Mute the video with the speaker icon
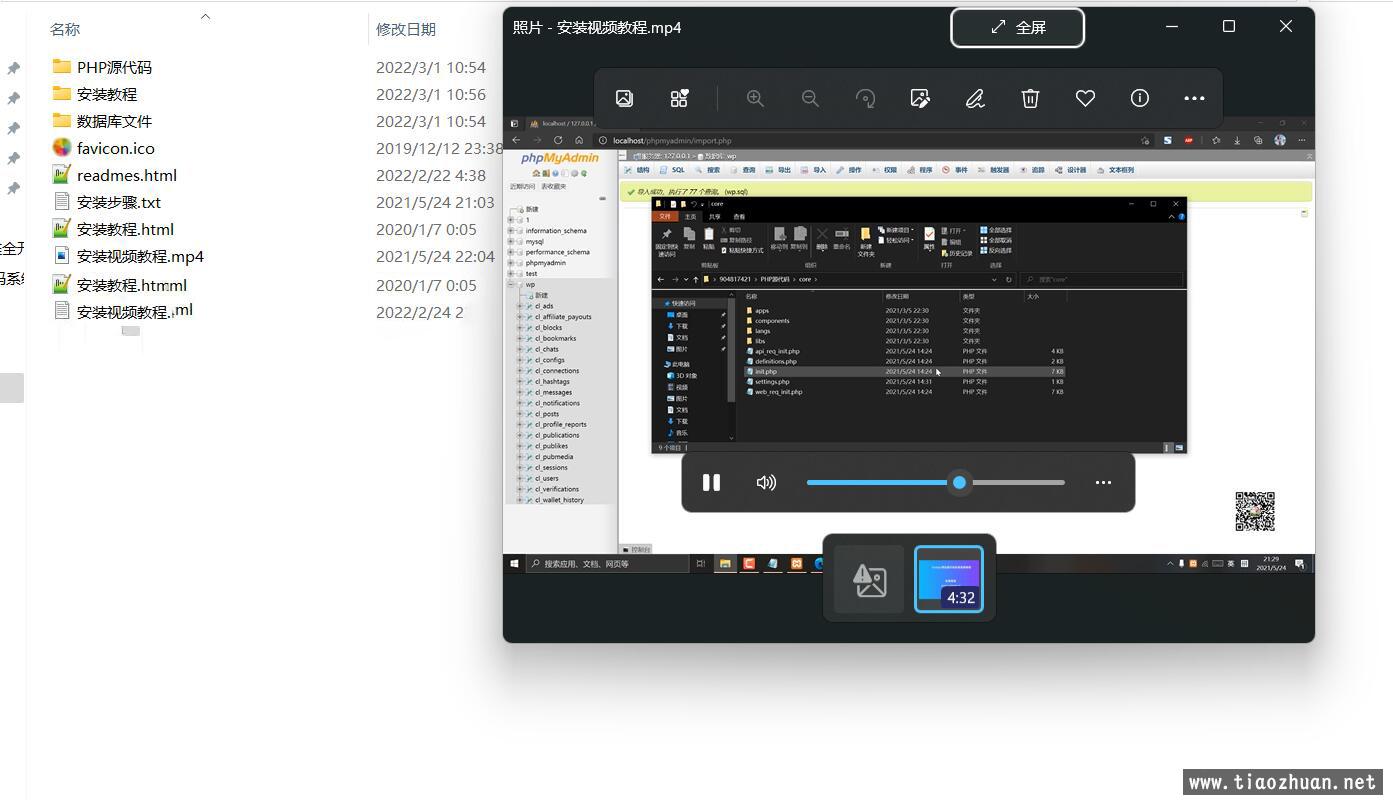Image resolution: width=1393 pixels, height=800 pixels. coord(766,482)
